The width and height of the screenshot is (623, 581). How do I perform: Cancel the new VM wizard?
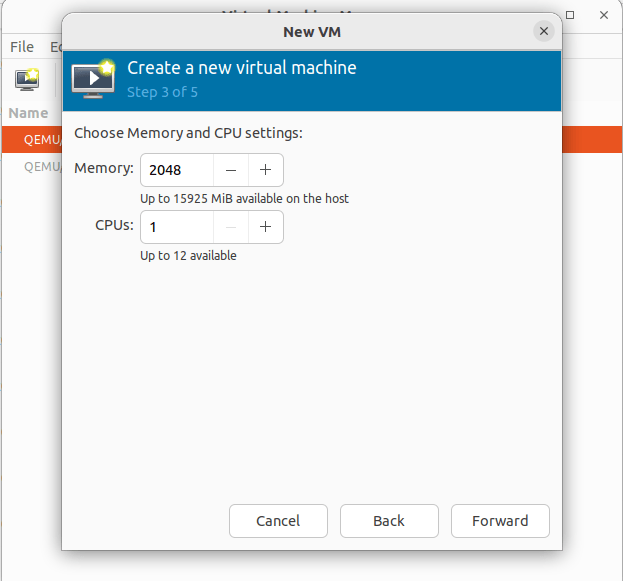278,520
